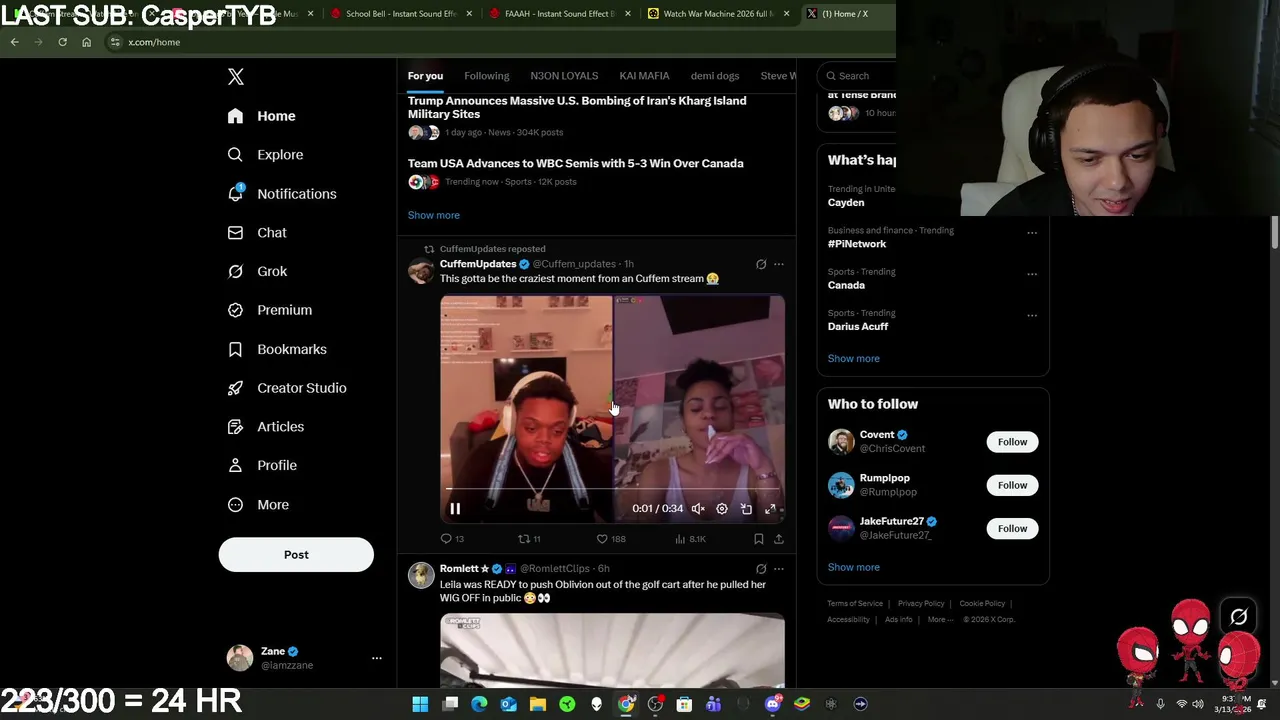
Task: Open Articles in the sidebar
Action: pyautogui.click(x=265, y=427)
